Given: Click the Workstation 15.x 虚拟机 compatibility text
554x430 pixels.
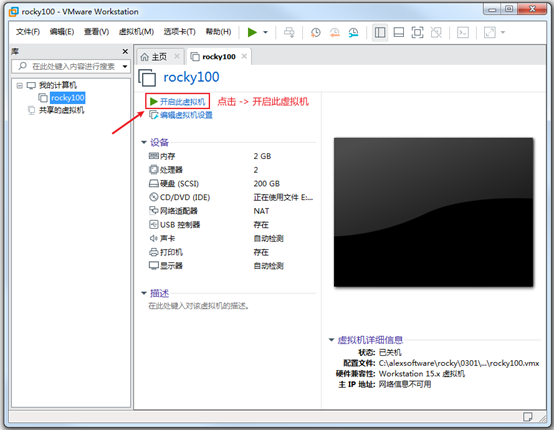Looking at the screenshot, I should pyautogui.click(x=422, y=373).
